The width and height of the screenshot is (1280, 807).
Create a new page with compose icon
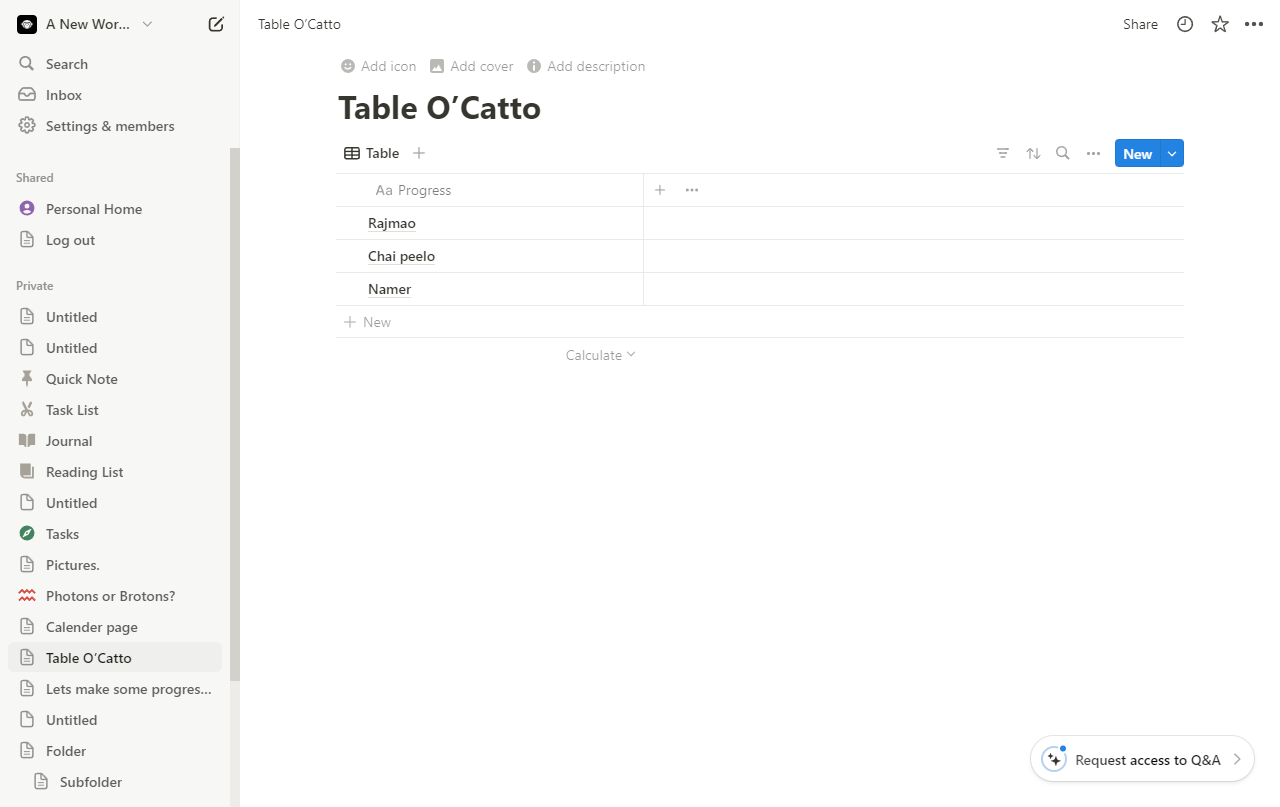(216, 24)
